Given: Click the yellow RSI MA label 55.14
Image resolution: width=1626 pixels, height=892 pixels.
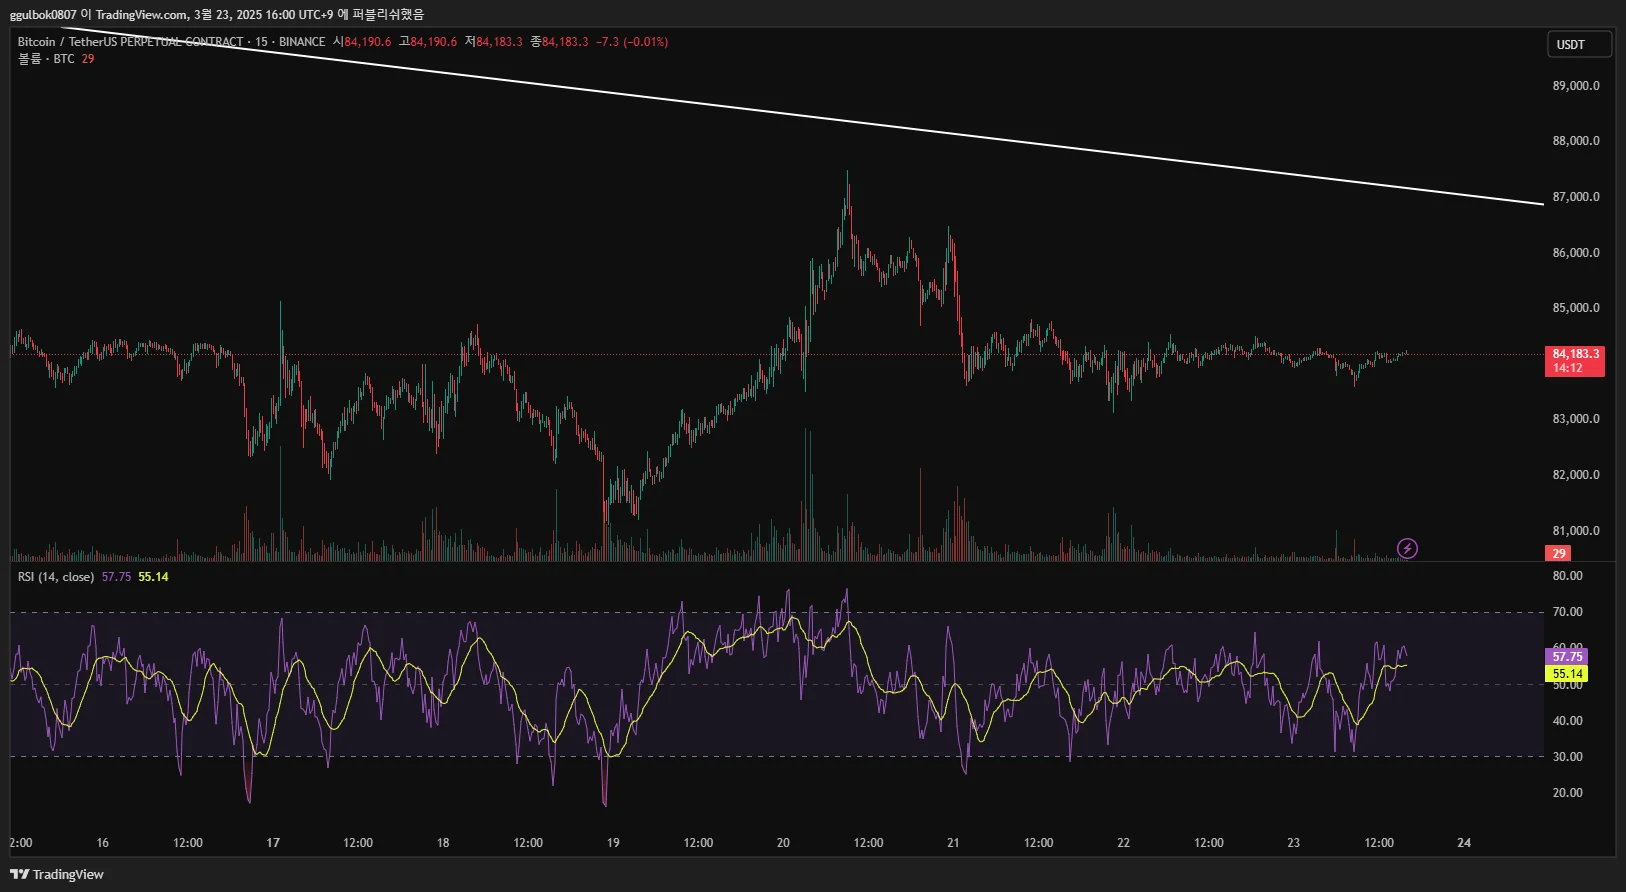Looking at the screenshot, I should (x=1567, y=674).
